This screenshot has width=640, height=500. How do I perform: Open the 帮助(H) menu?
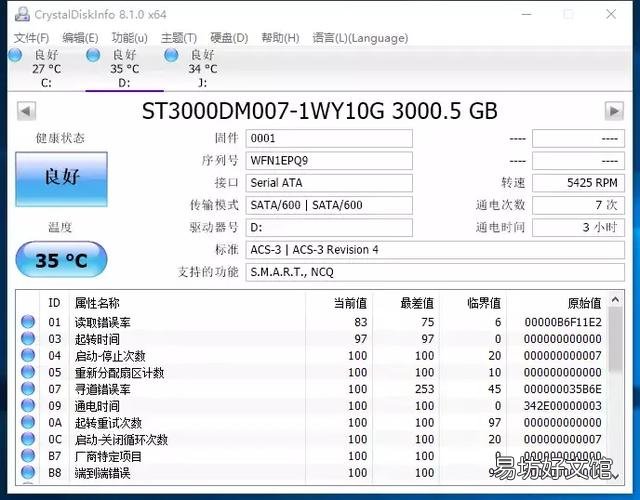coord(280,38)
